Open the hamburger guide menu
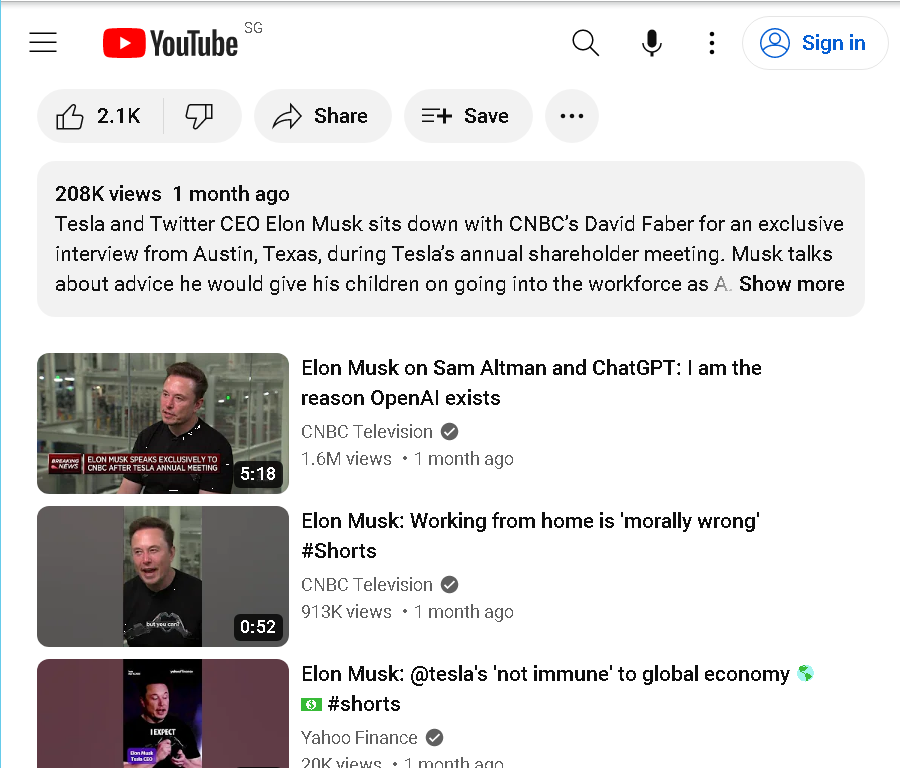900x768 pixels. [43, 42]
